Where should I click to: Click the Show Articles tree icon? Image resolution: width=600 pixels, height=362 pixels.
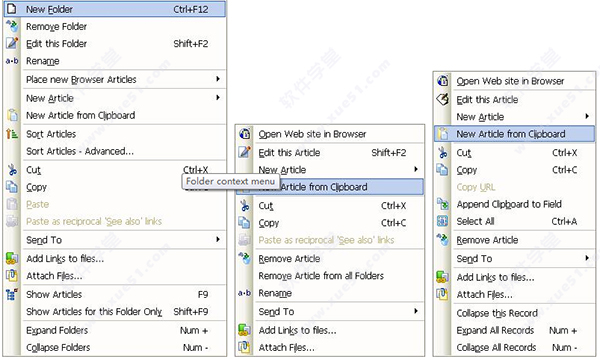pos(12,294)
